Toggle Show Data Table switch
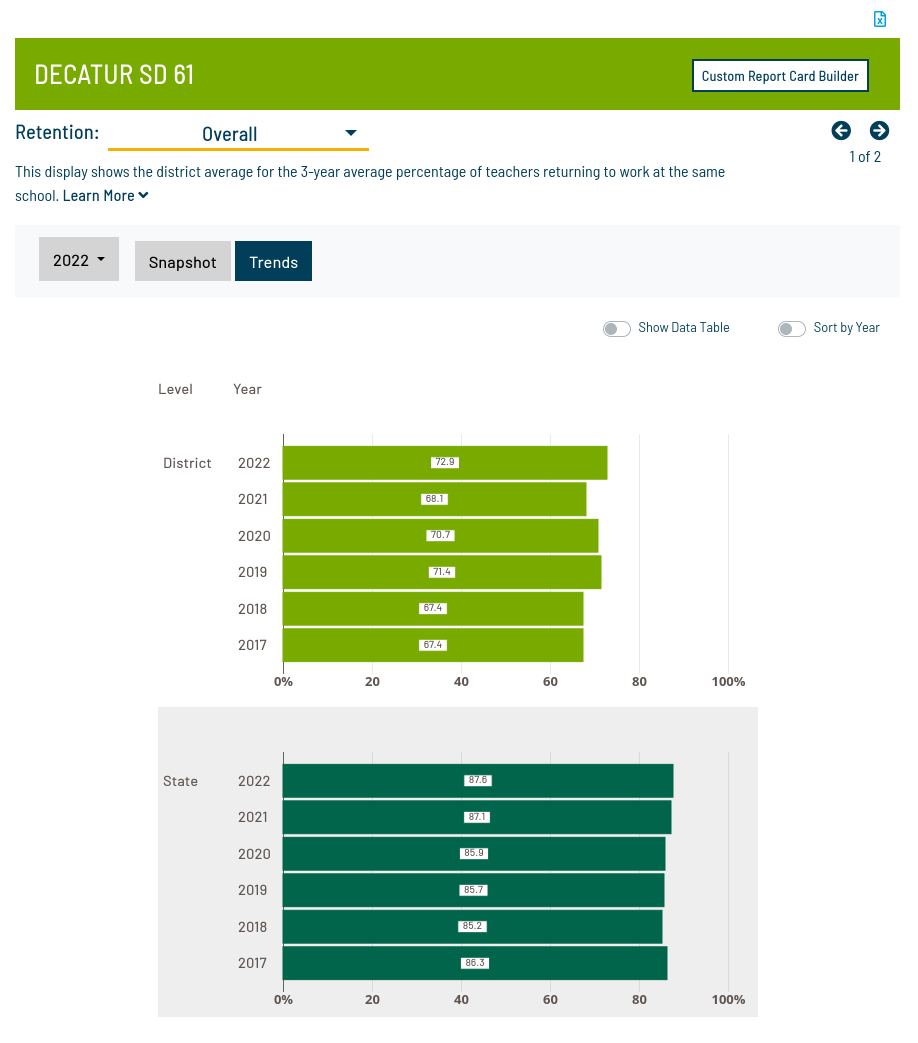The width and height of the screenshot is (918, 1043). [616, 328]
